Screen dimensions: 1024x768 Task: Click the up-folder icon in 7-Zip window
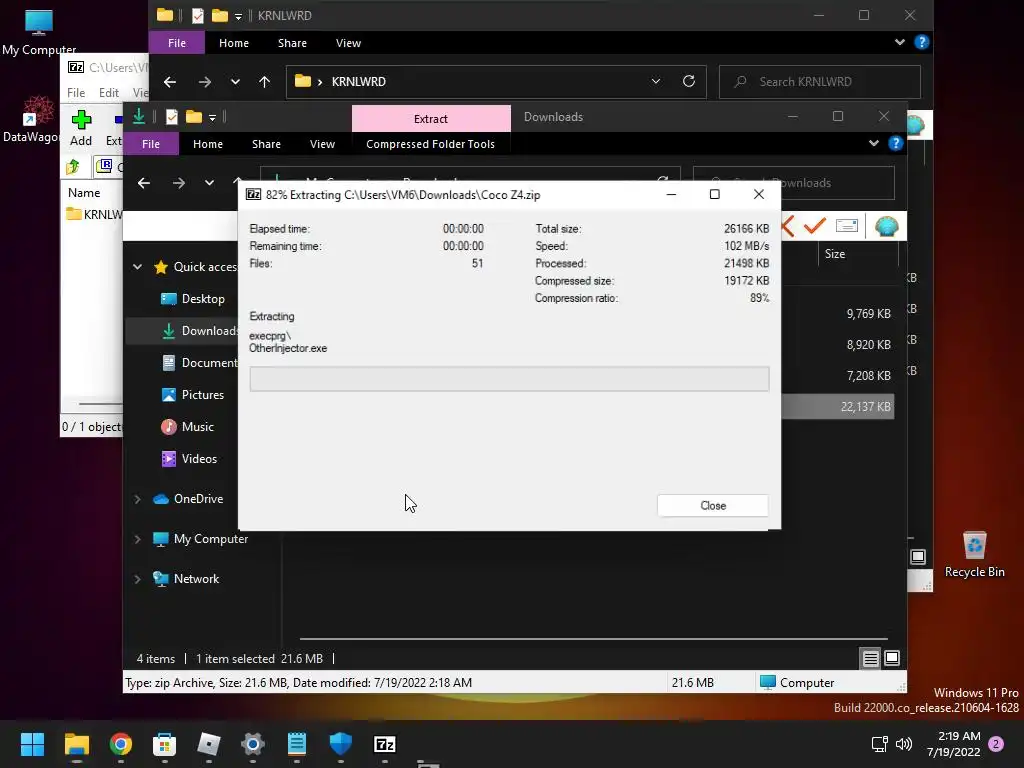[72, 167]
